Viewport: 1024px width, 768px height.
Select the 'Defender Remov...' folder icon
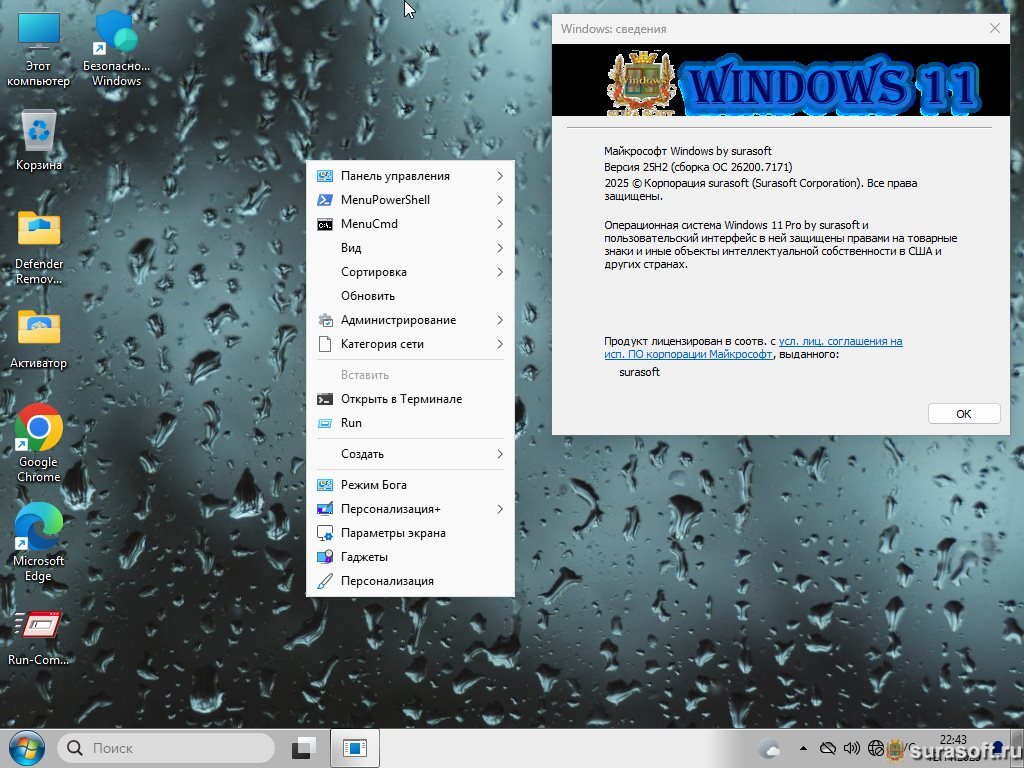(x=39, y=247)
